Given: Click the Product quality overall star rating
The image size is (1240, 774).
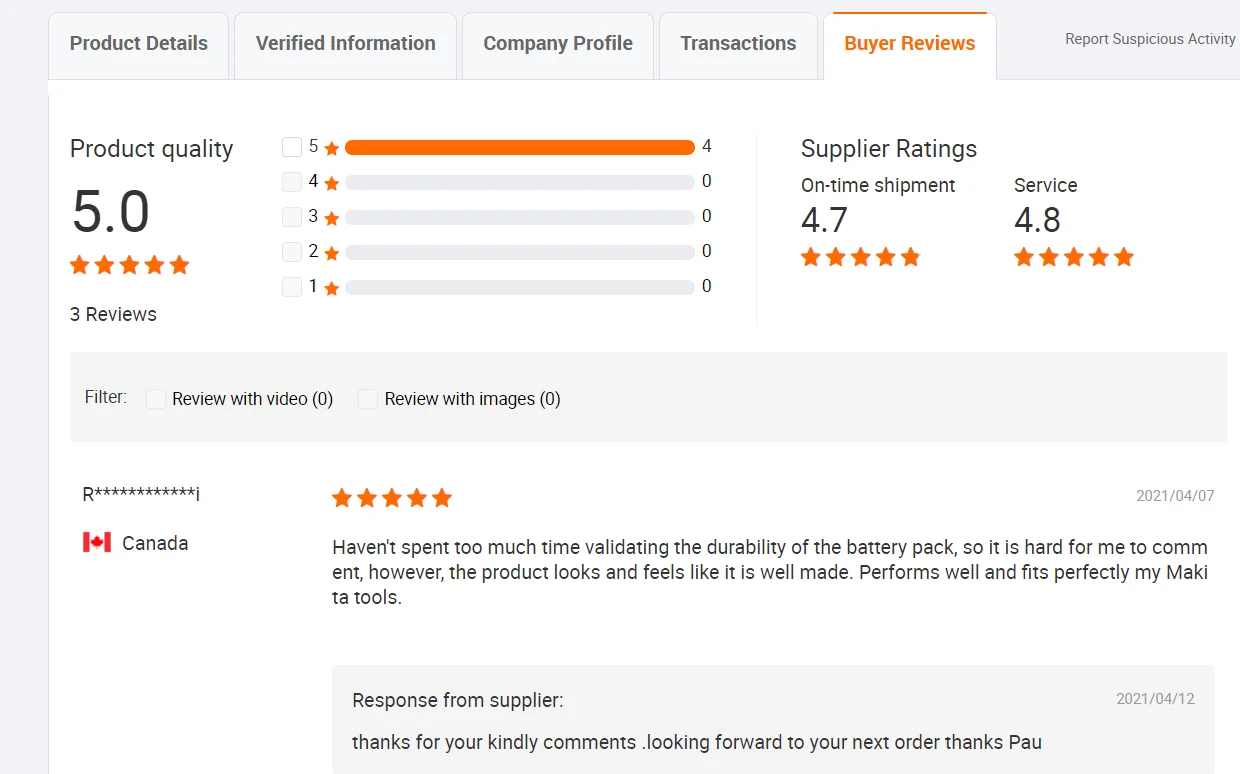Looking at the screenshot, I should (130, 265).
